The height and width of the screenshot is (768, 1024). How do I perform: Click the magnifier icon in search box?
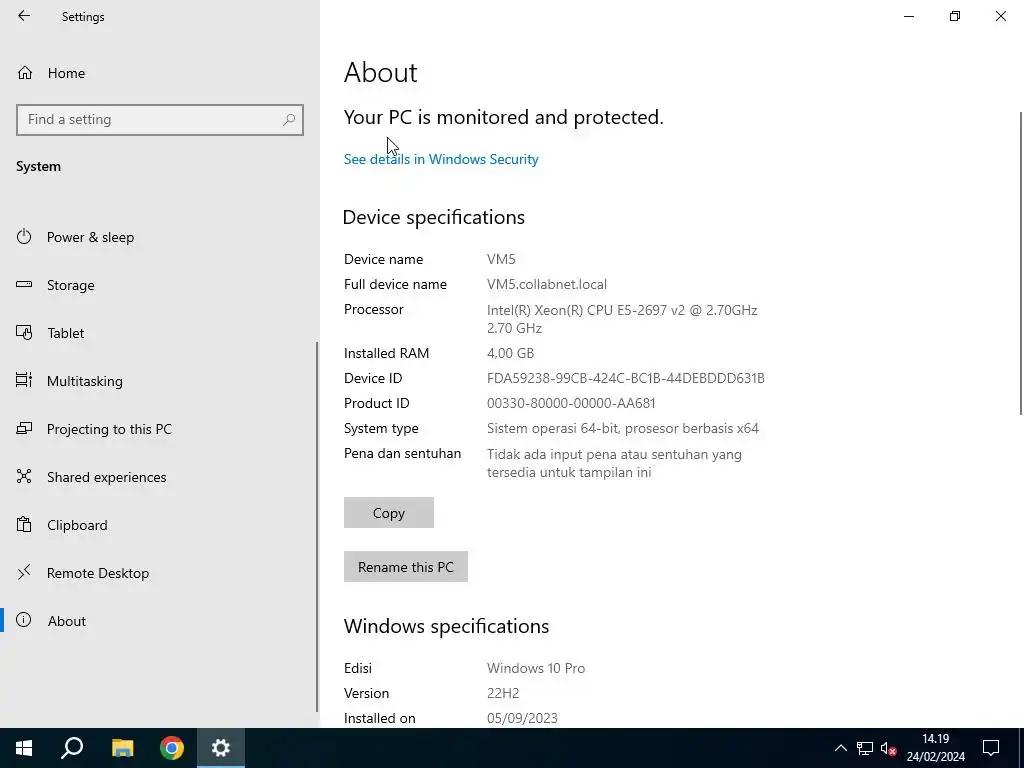tap(289, 120)
